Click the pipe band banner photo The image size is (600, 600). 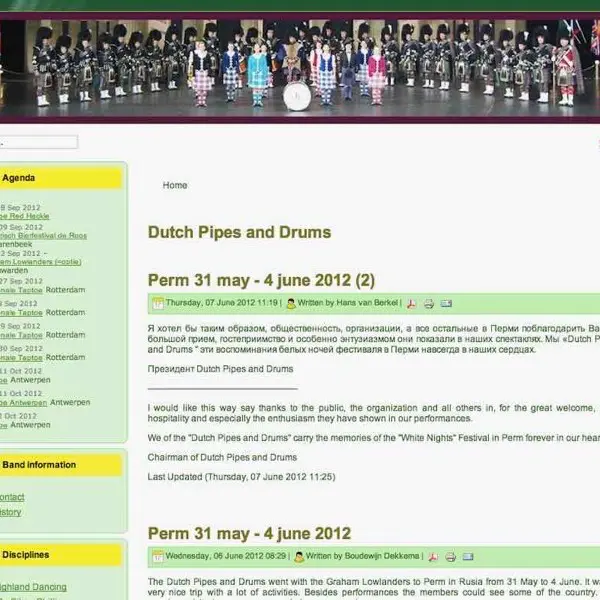pyautogui.click(x=300, y=68)
